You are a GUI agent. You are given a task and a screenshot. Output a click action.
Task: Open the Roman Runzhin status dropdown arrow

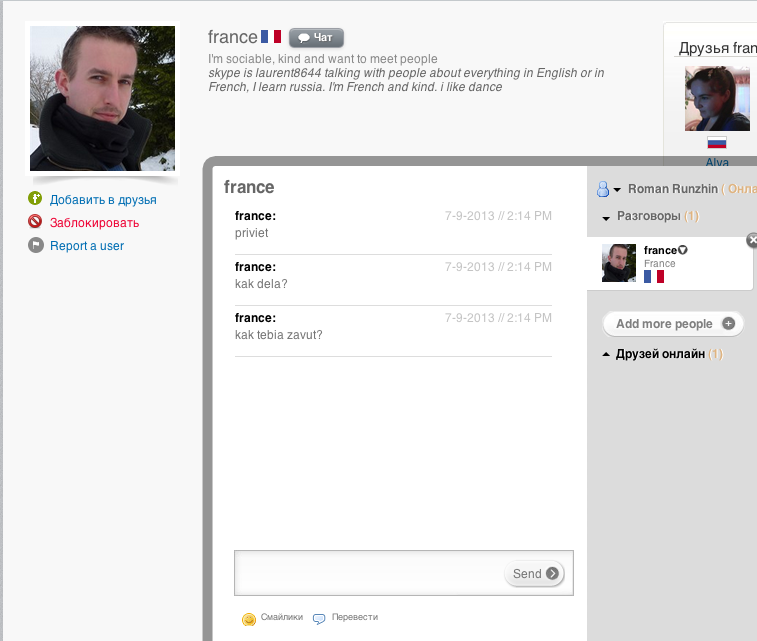[x=617, y=190]
